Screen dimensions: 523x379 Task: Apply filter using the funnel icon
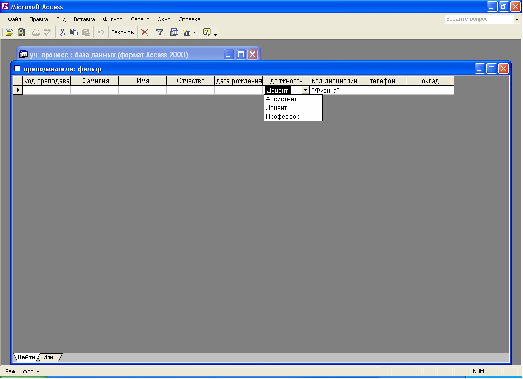pyautogui.click(x=159, y=32)
